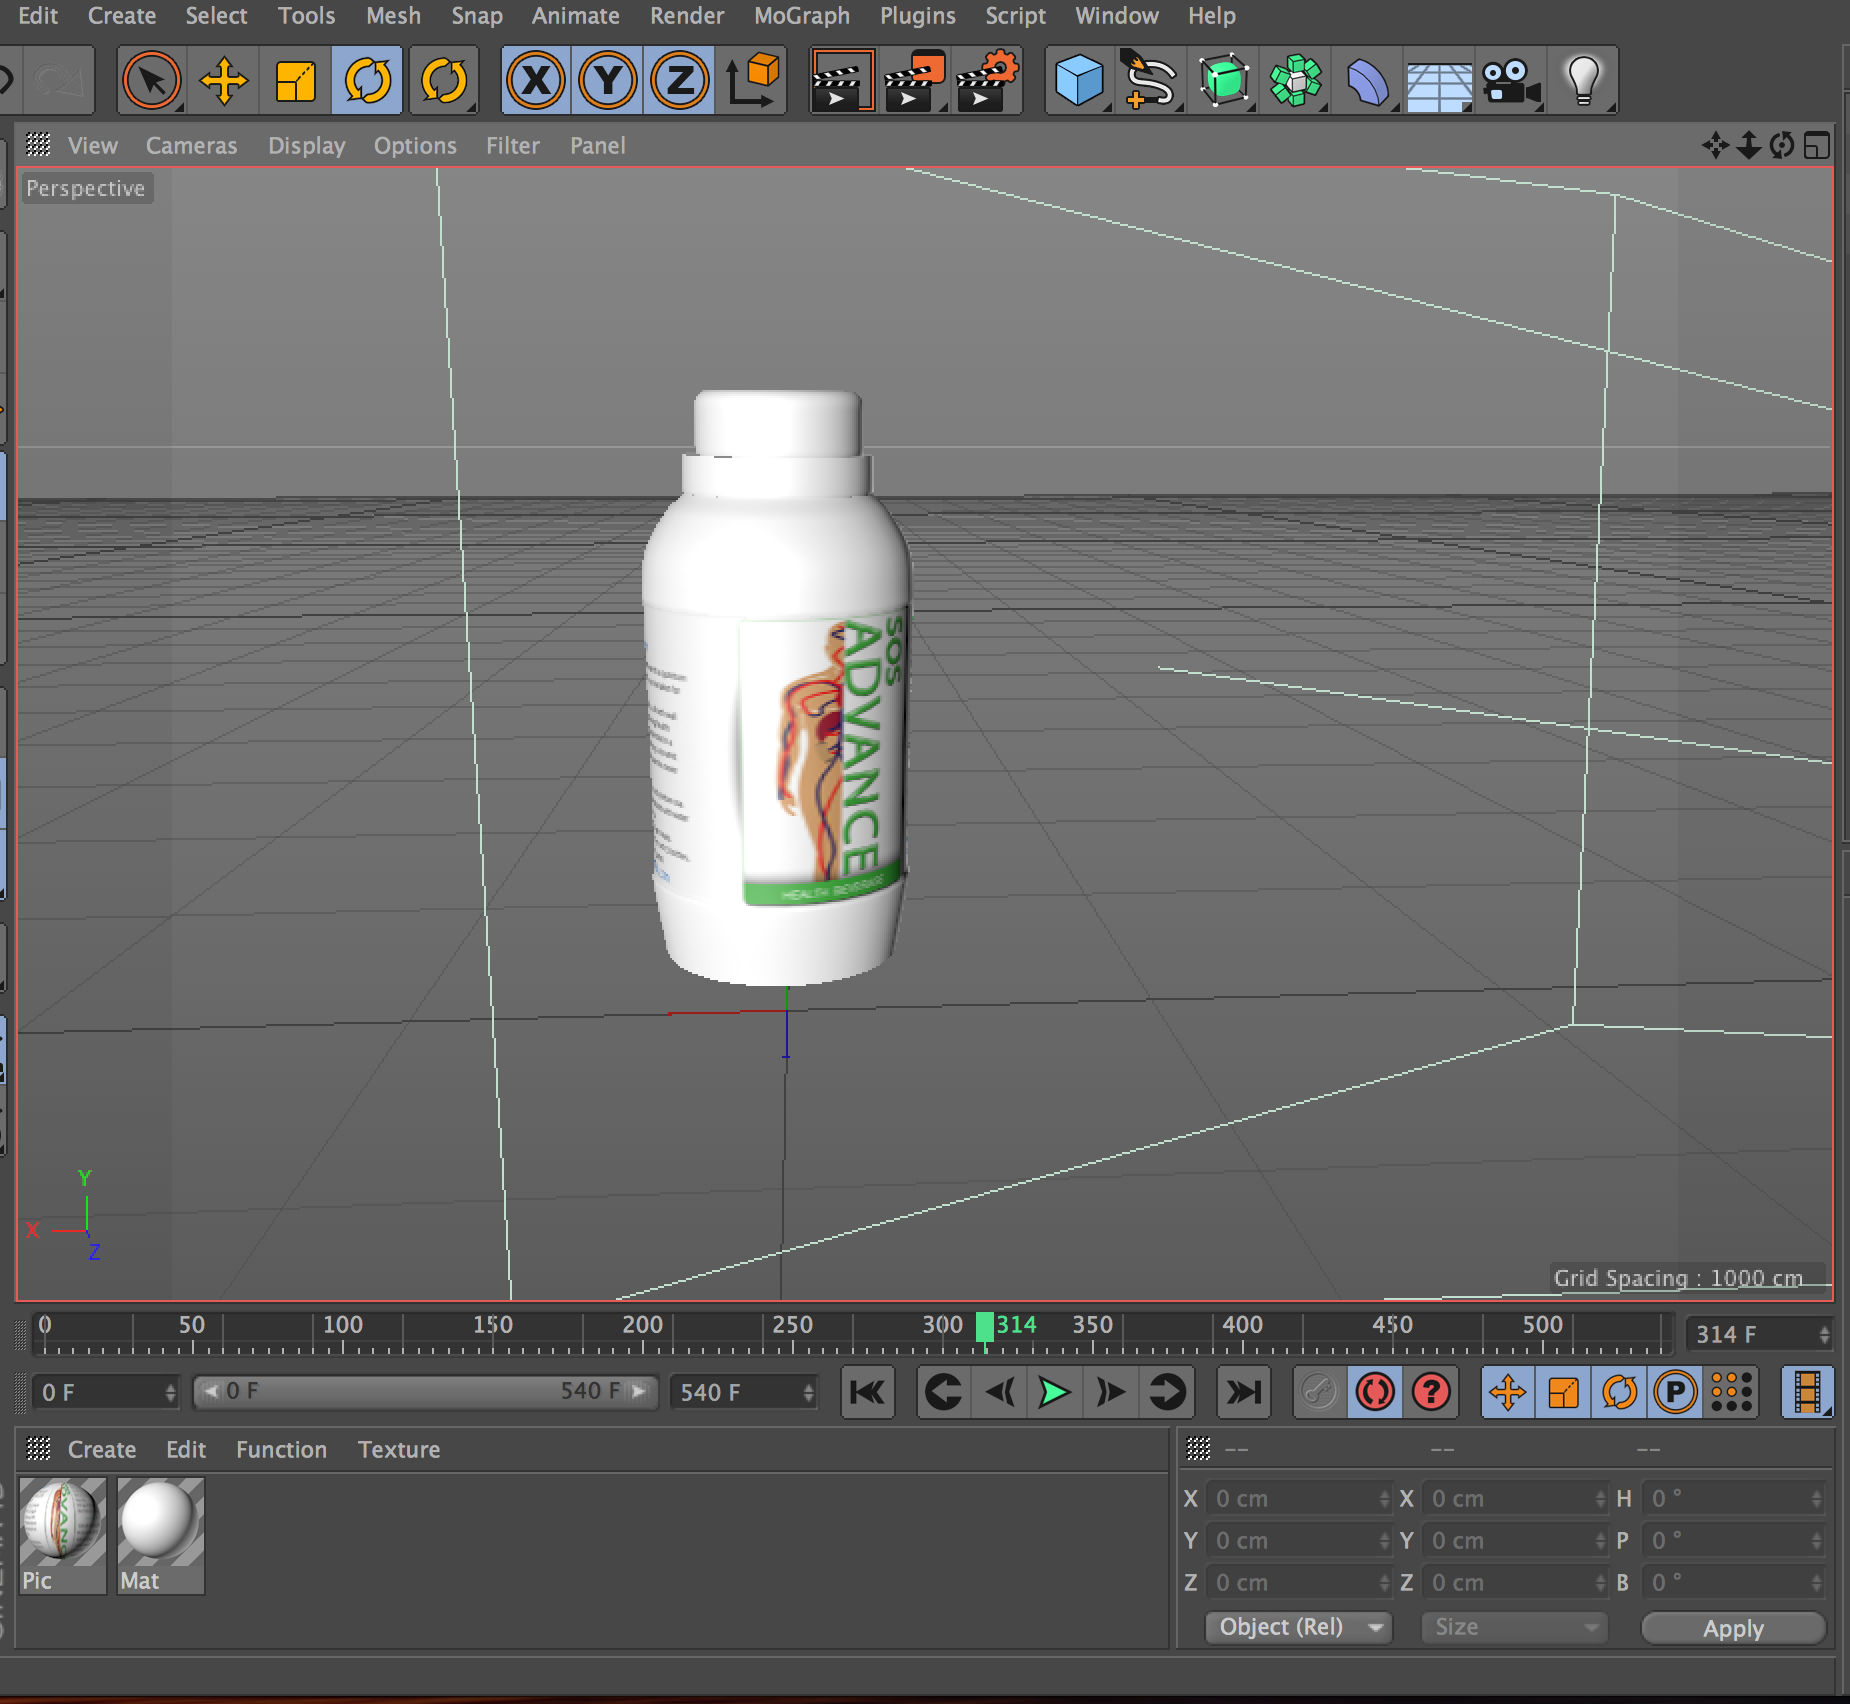Toggle scale keyframe recording
Image resolution: width=1850 pixels, height=1704 pixels.
click(x=1564, y=1392)
